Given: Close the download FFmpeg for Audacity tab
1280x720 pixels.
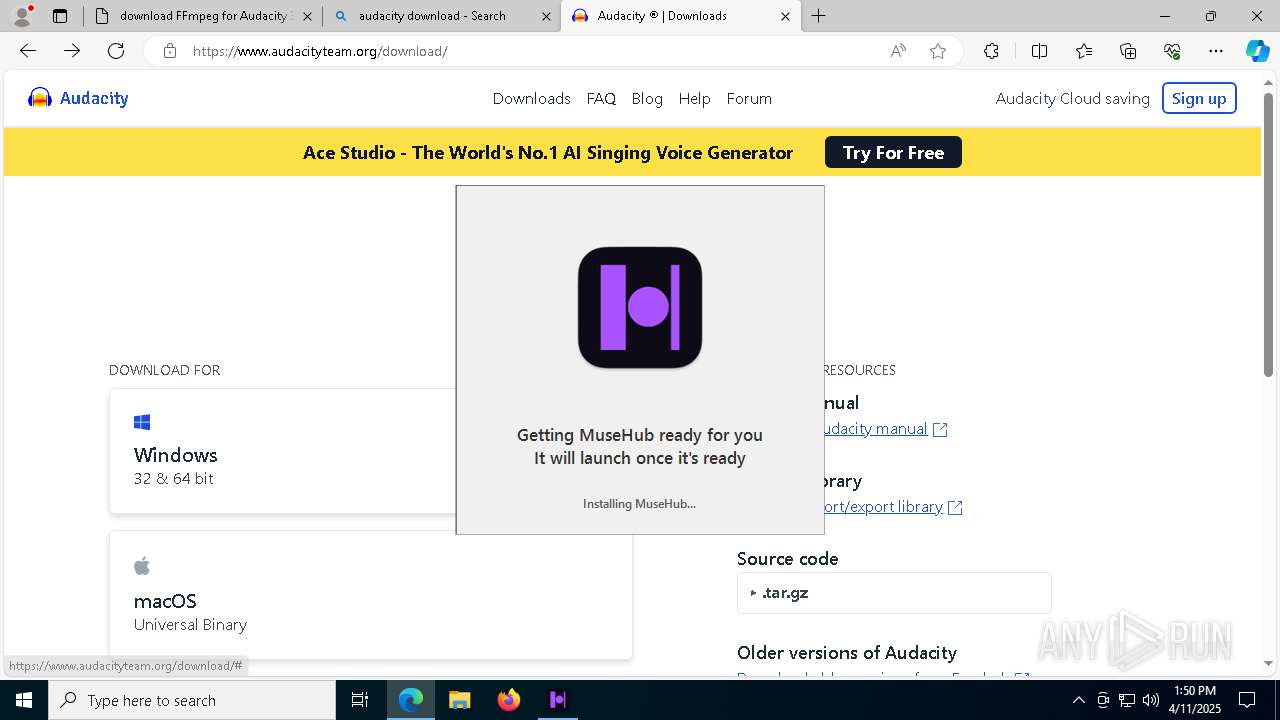Looking at the screenshot, I should (307, 17).
